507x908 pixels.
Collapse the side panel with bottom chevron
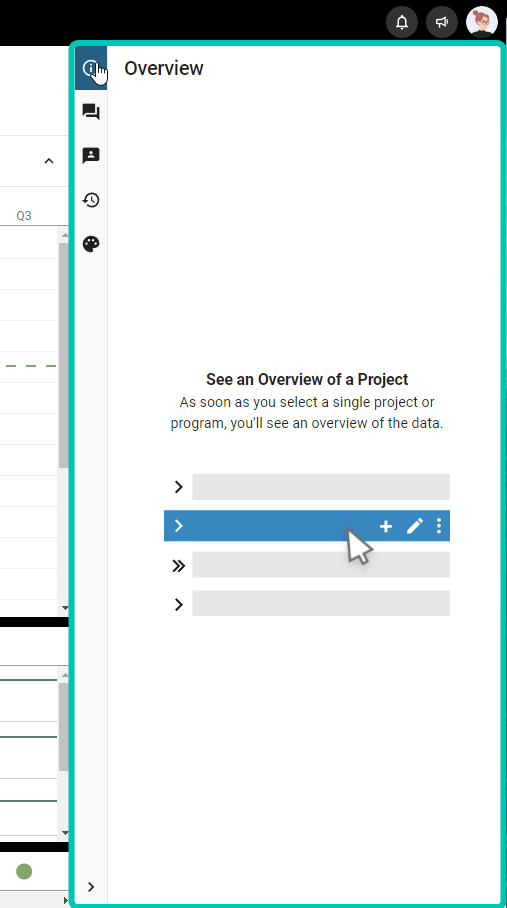(91, 887)
